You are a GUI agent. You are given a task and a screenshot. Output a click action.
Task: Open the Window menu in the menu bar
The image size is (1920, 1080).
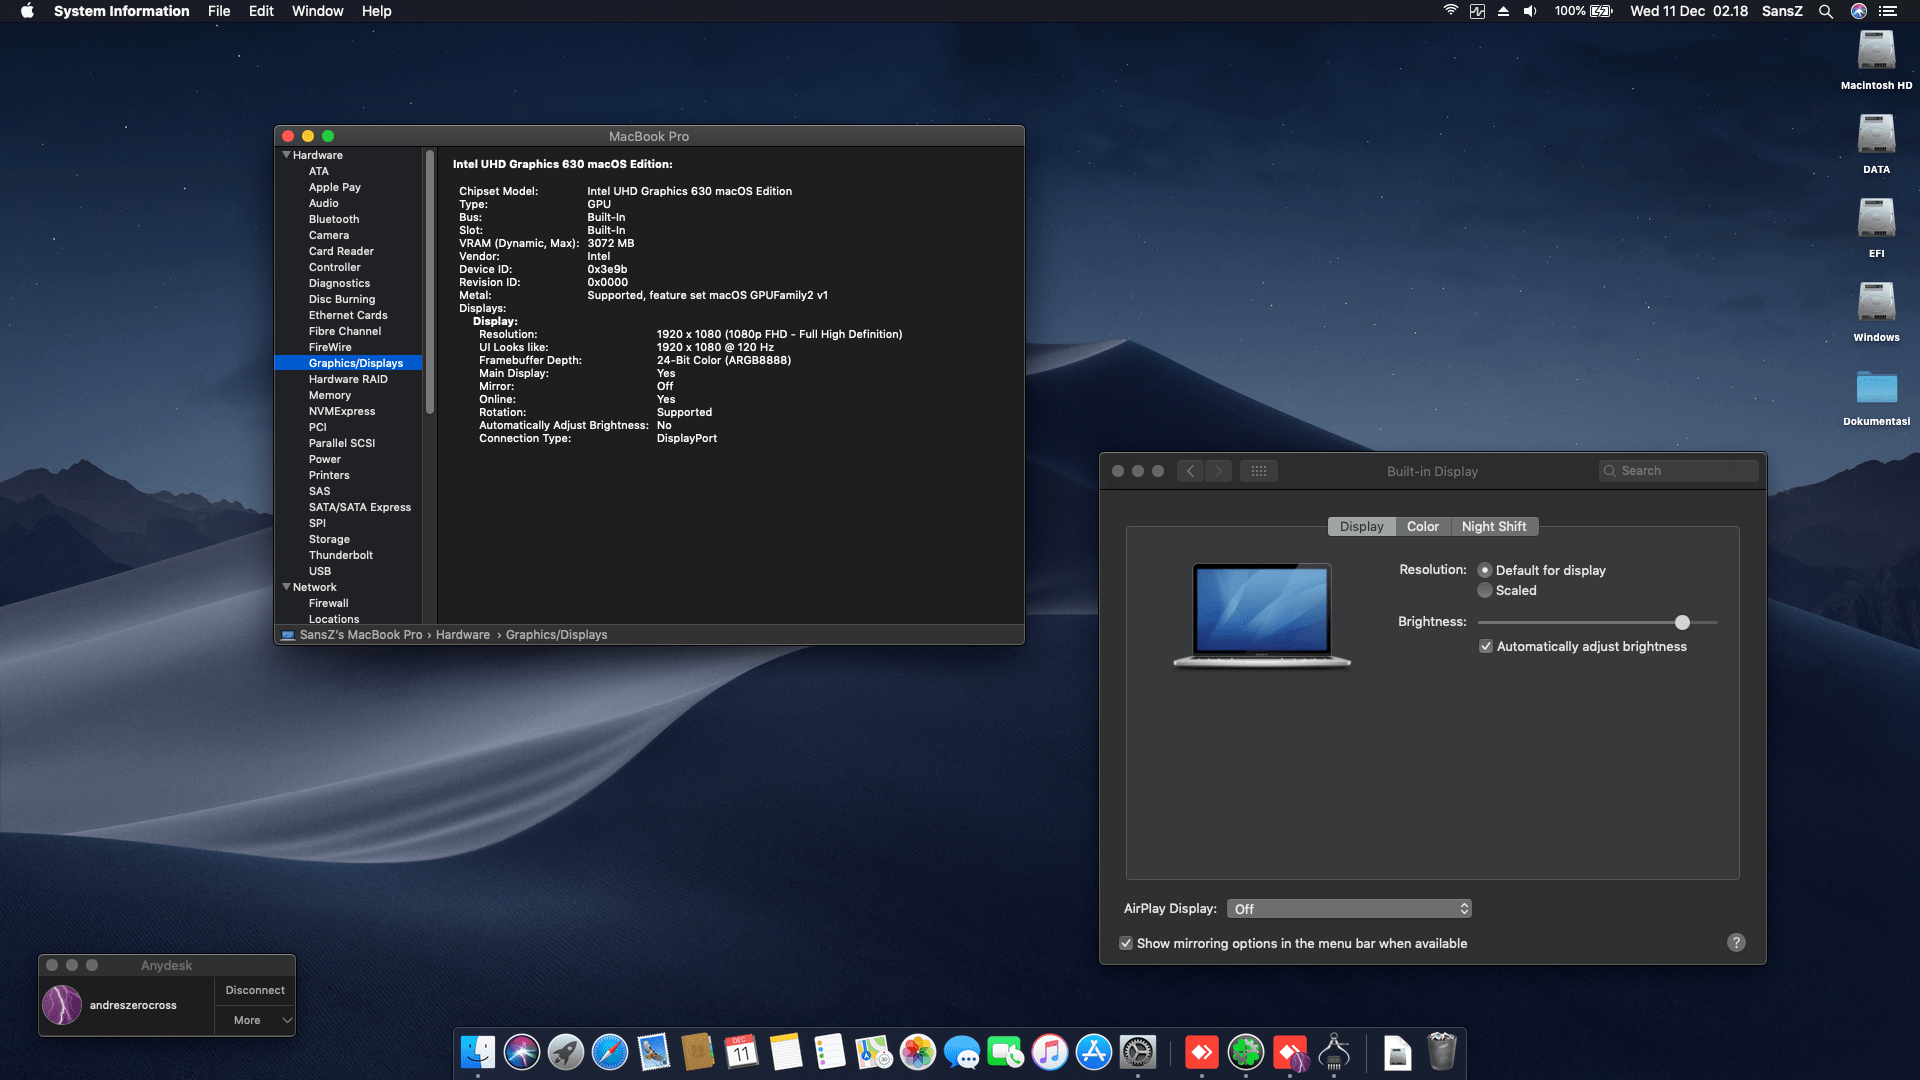pyautogui.click(x=317, y=11)
